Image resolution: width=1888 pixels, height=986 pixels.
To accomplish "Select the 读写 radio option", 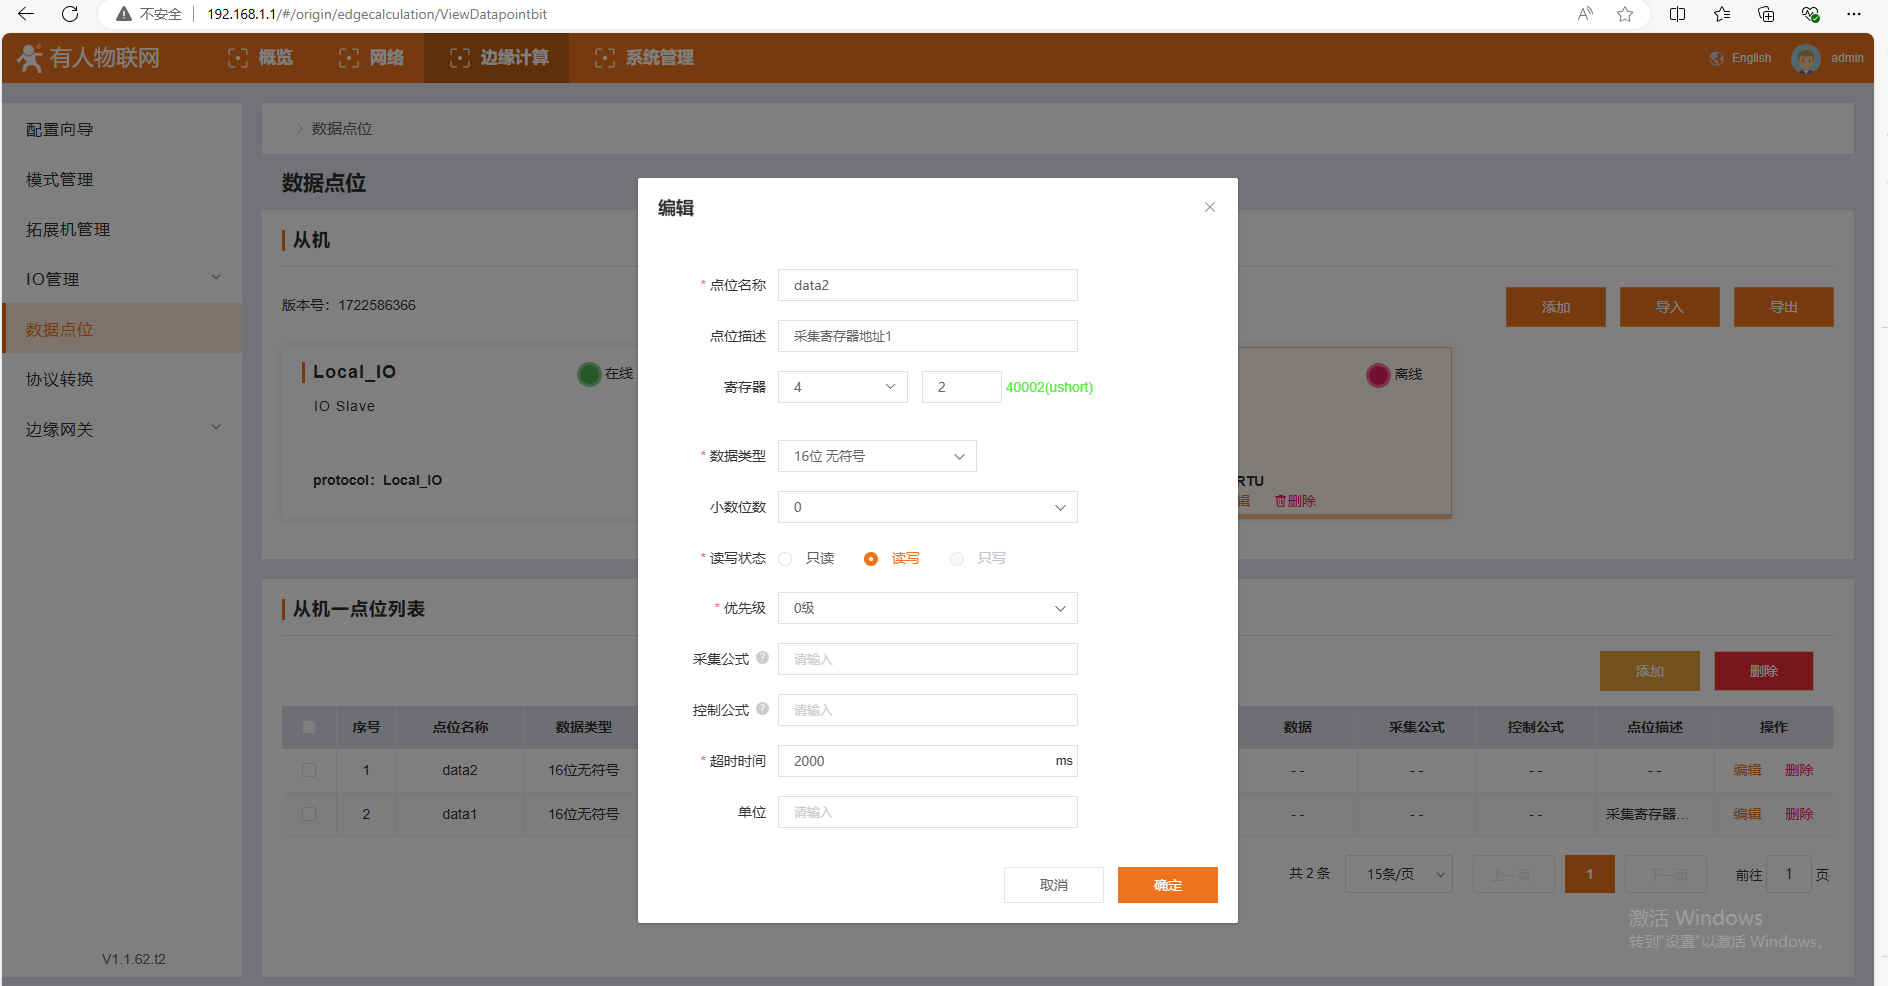I will coord(871,559).
